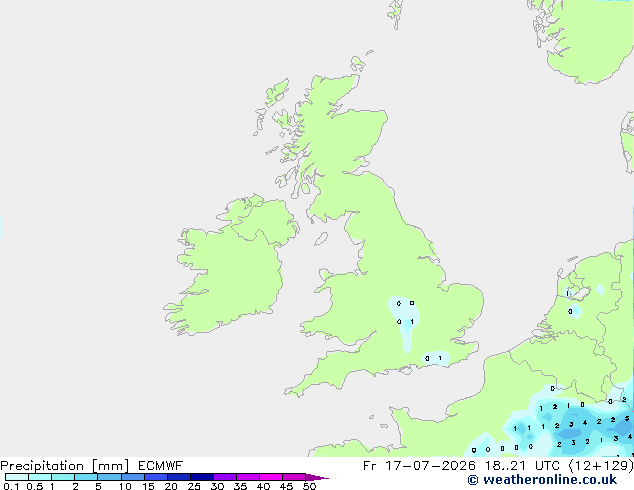Click the 'ECMWF' model label
The image size is (634, 490).
coord(161,466)
